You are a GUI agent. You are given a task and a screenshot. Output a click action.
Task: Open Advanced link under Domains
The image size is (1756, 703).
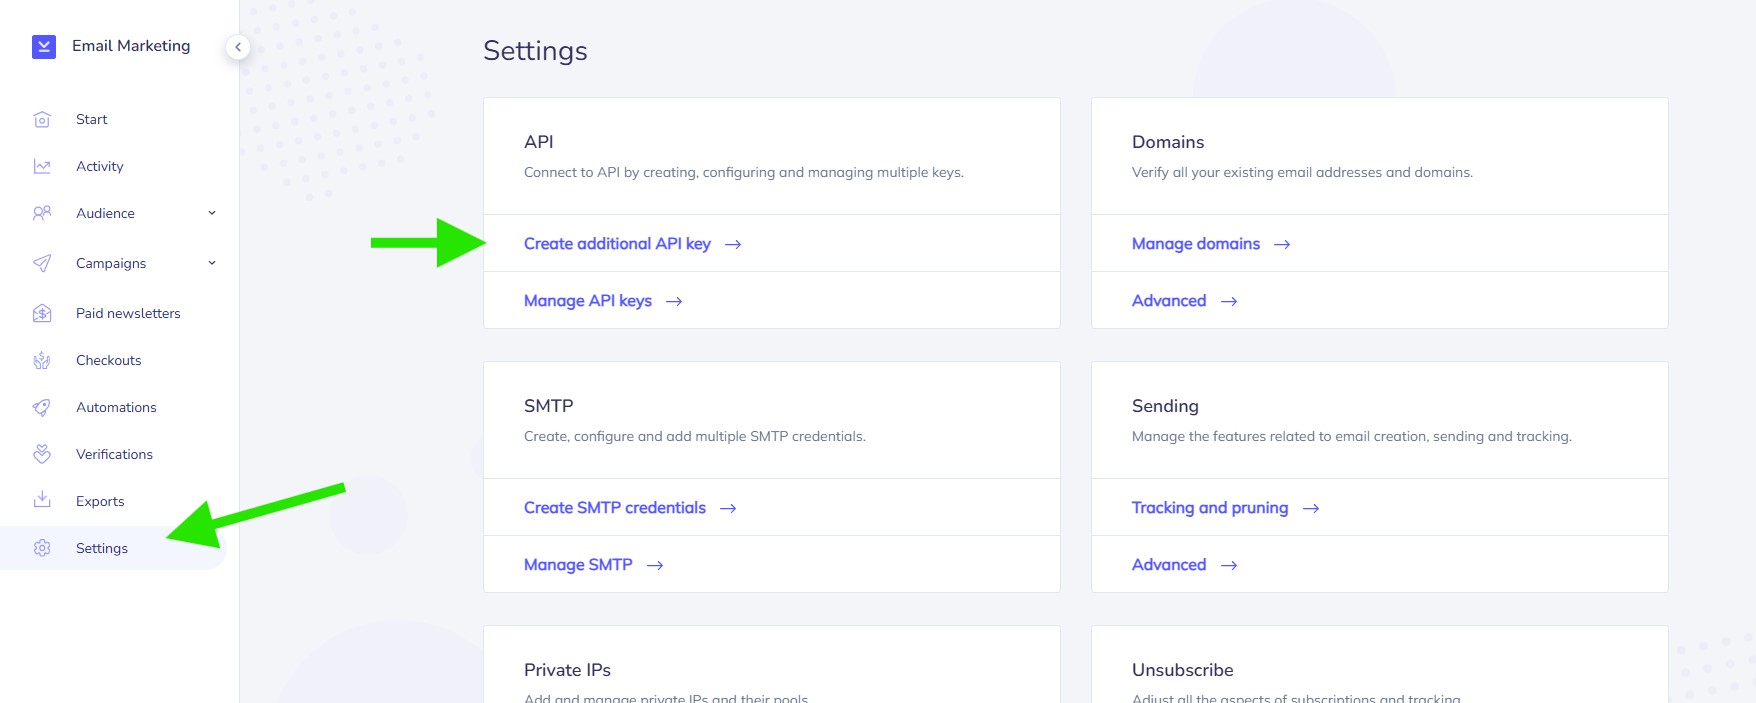click(x=1169, y=301)
